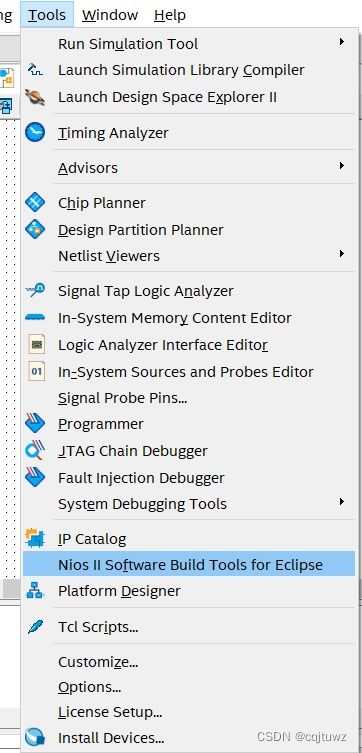
Task: Click the Tcl Scripts feather icon
Action: pyautogui.click(x=35, y=627)
